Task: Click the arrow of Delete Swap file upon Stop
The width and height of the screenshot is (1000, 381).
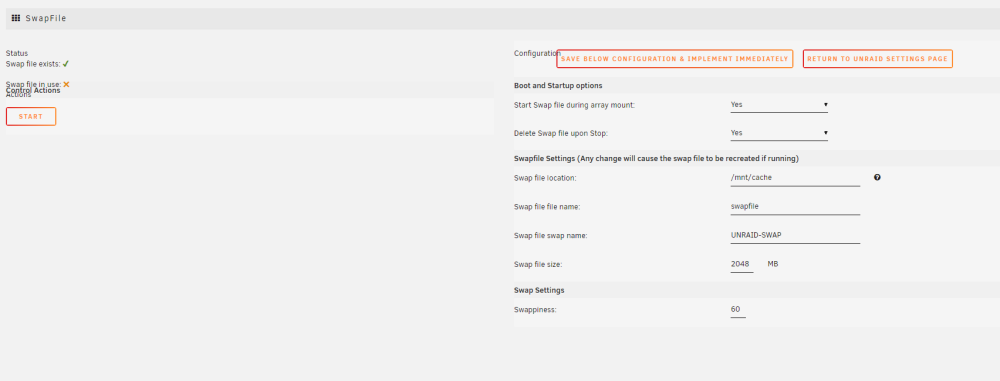Action: tap(825, 133)
